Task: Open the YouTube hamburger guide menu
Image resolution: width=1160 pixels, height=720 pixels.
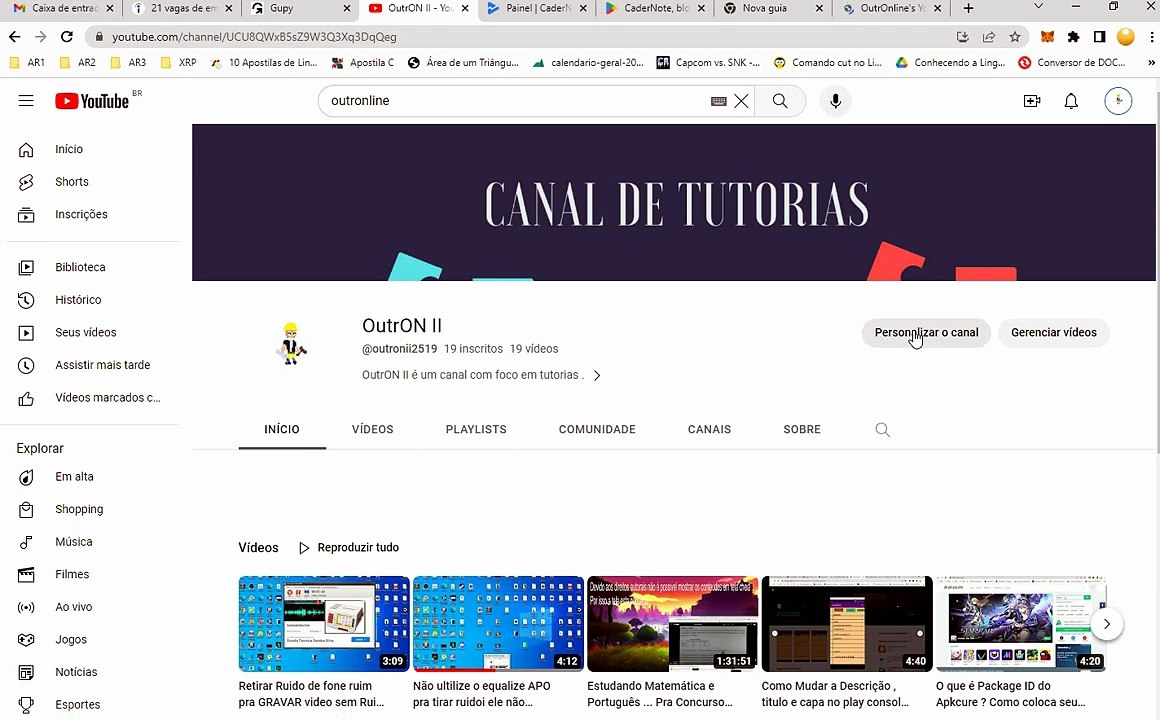Action: coord(26,101)
